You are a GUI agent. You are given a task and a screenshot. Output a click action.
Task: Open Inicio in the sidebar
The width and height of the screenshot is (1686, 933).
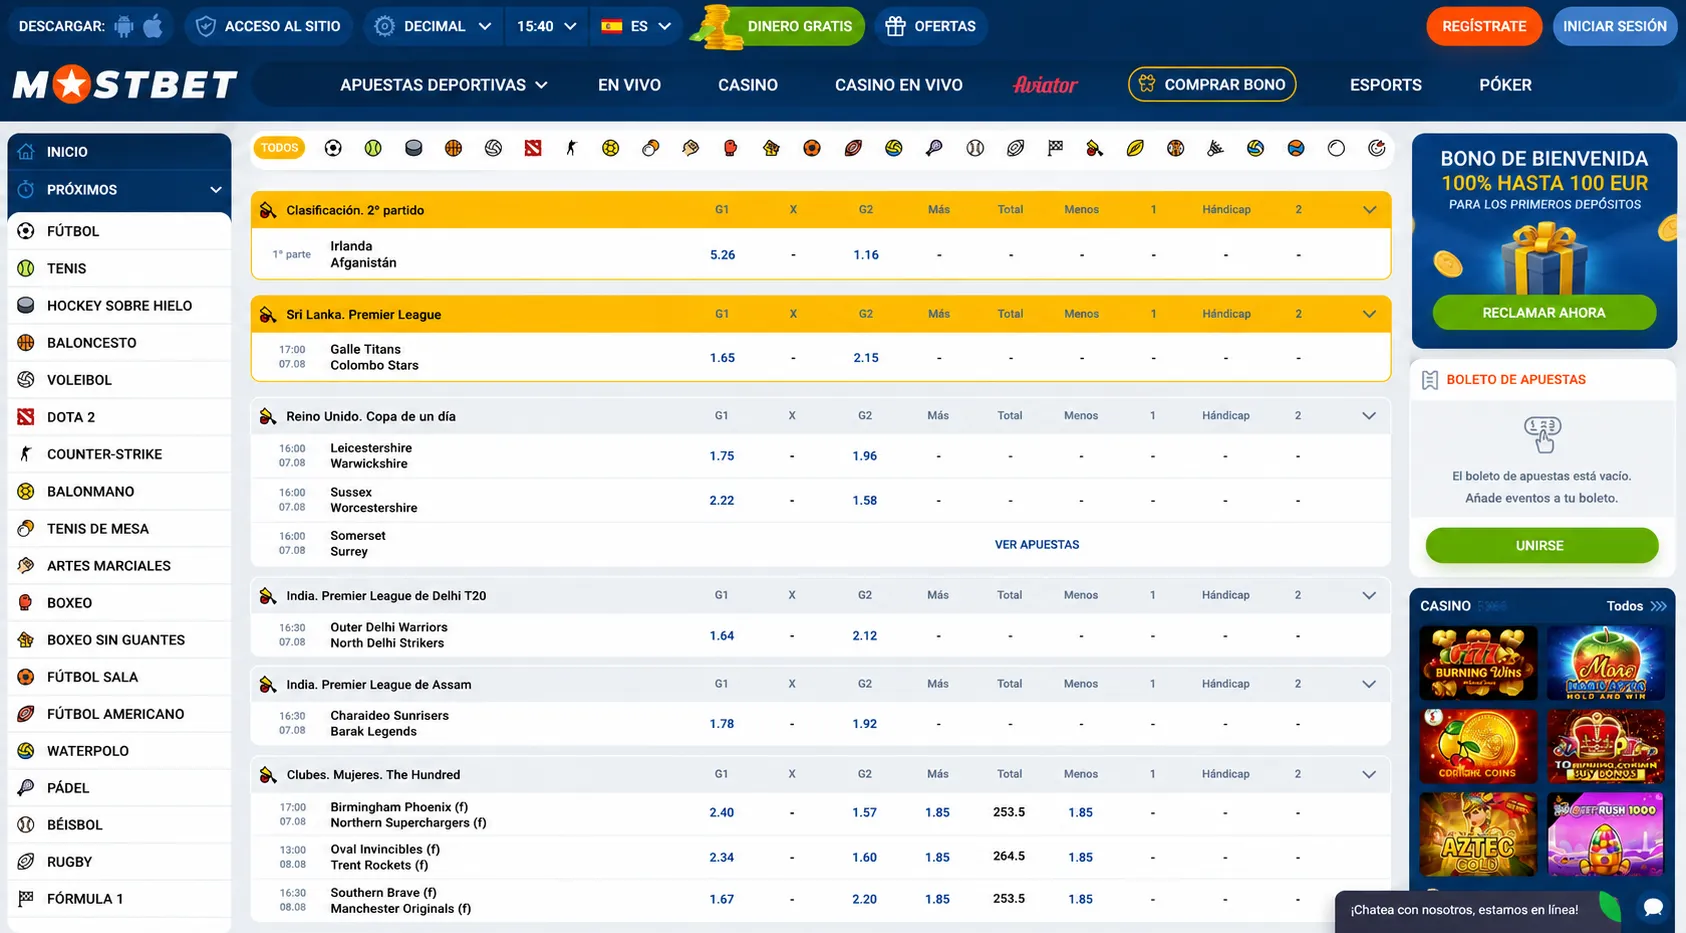[119, 152]
